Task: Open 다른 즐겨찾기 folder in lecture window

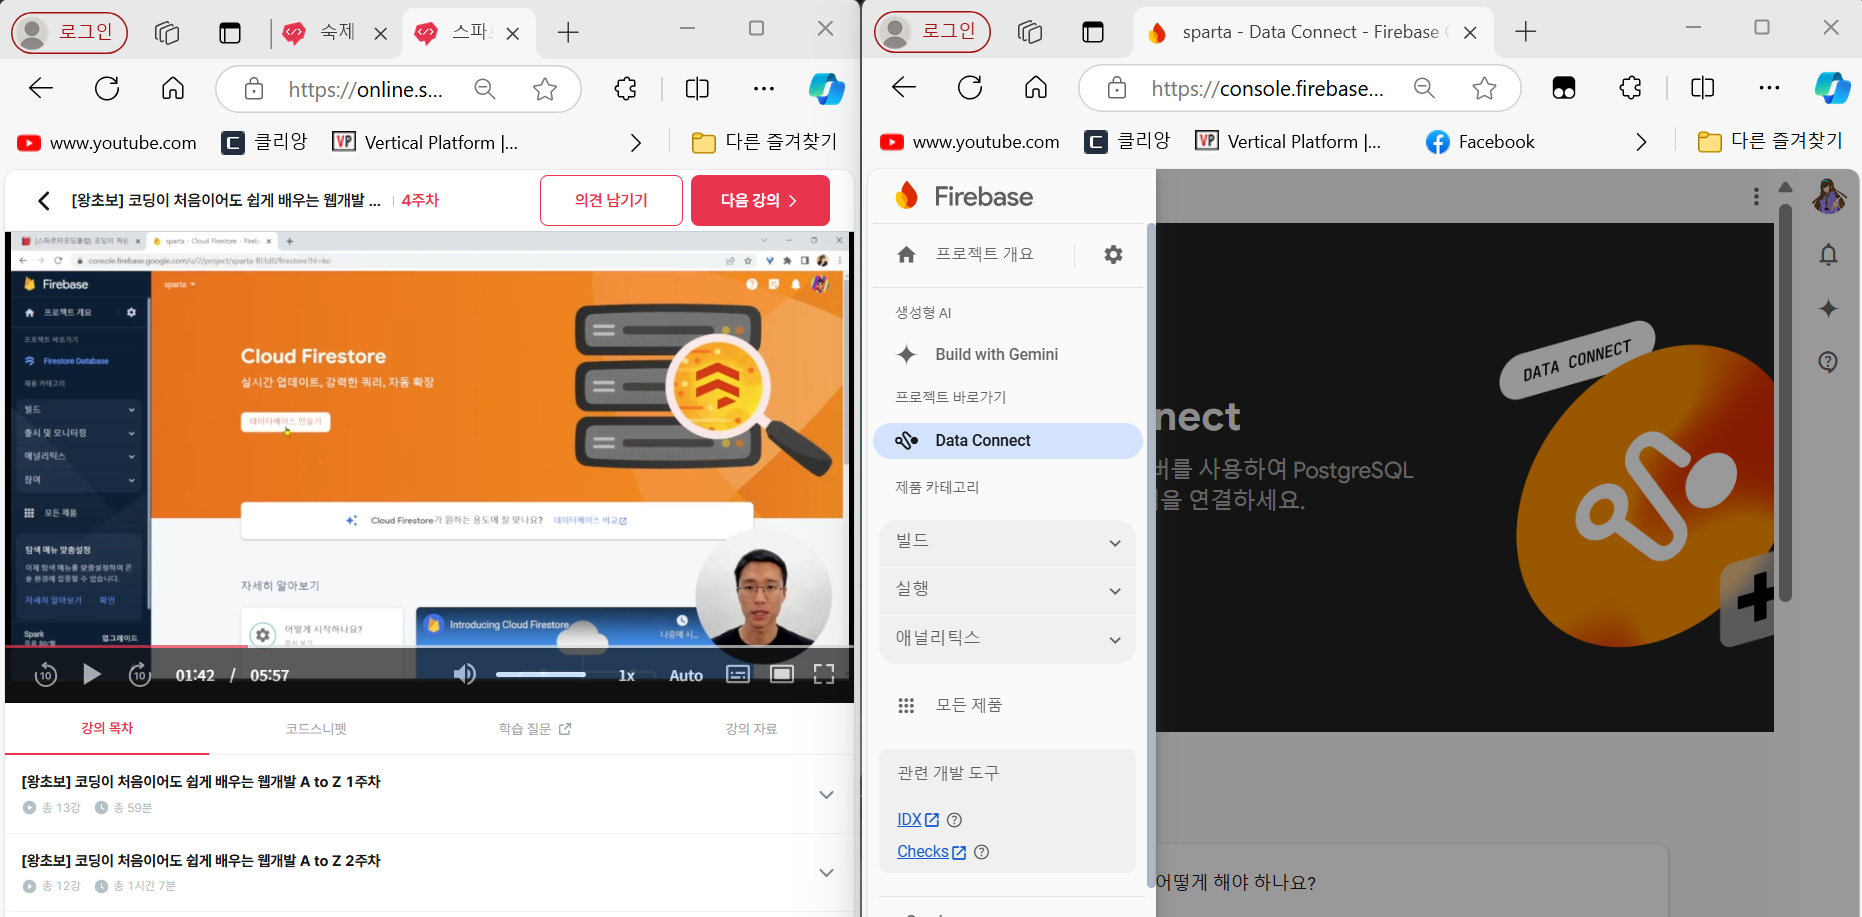Action: [x=765, y=142]
